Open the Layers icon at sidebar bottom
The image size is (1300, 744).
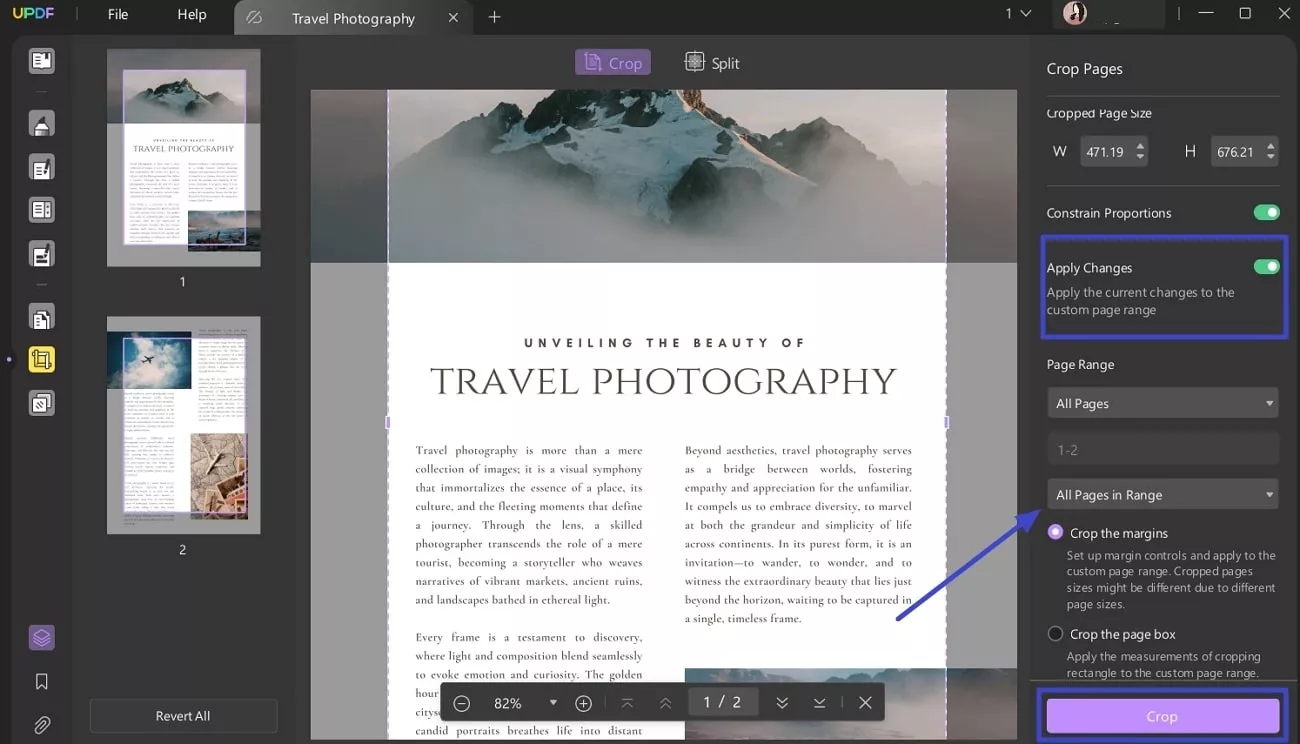click(41, 637)
